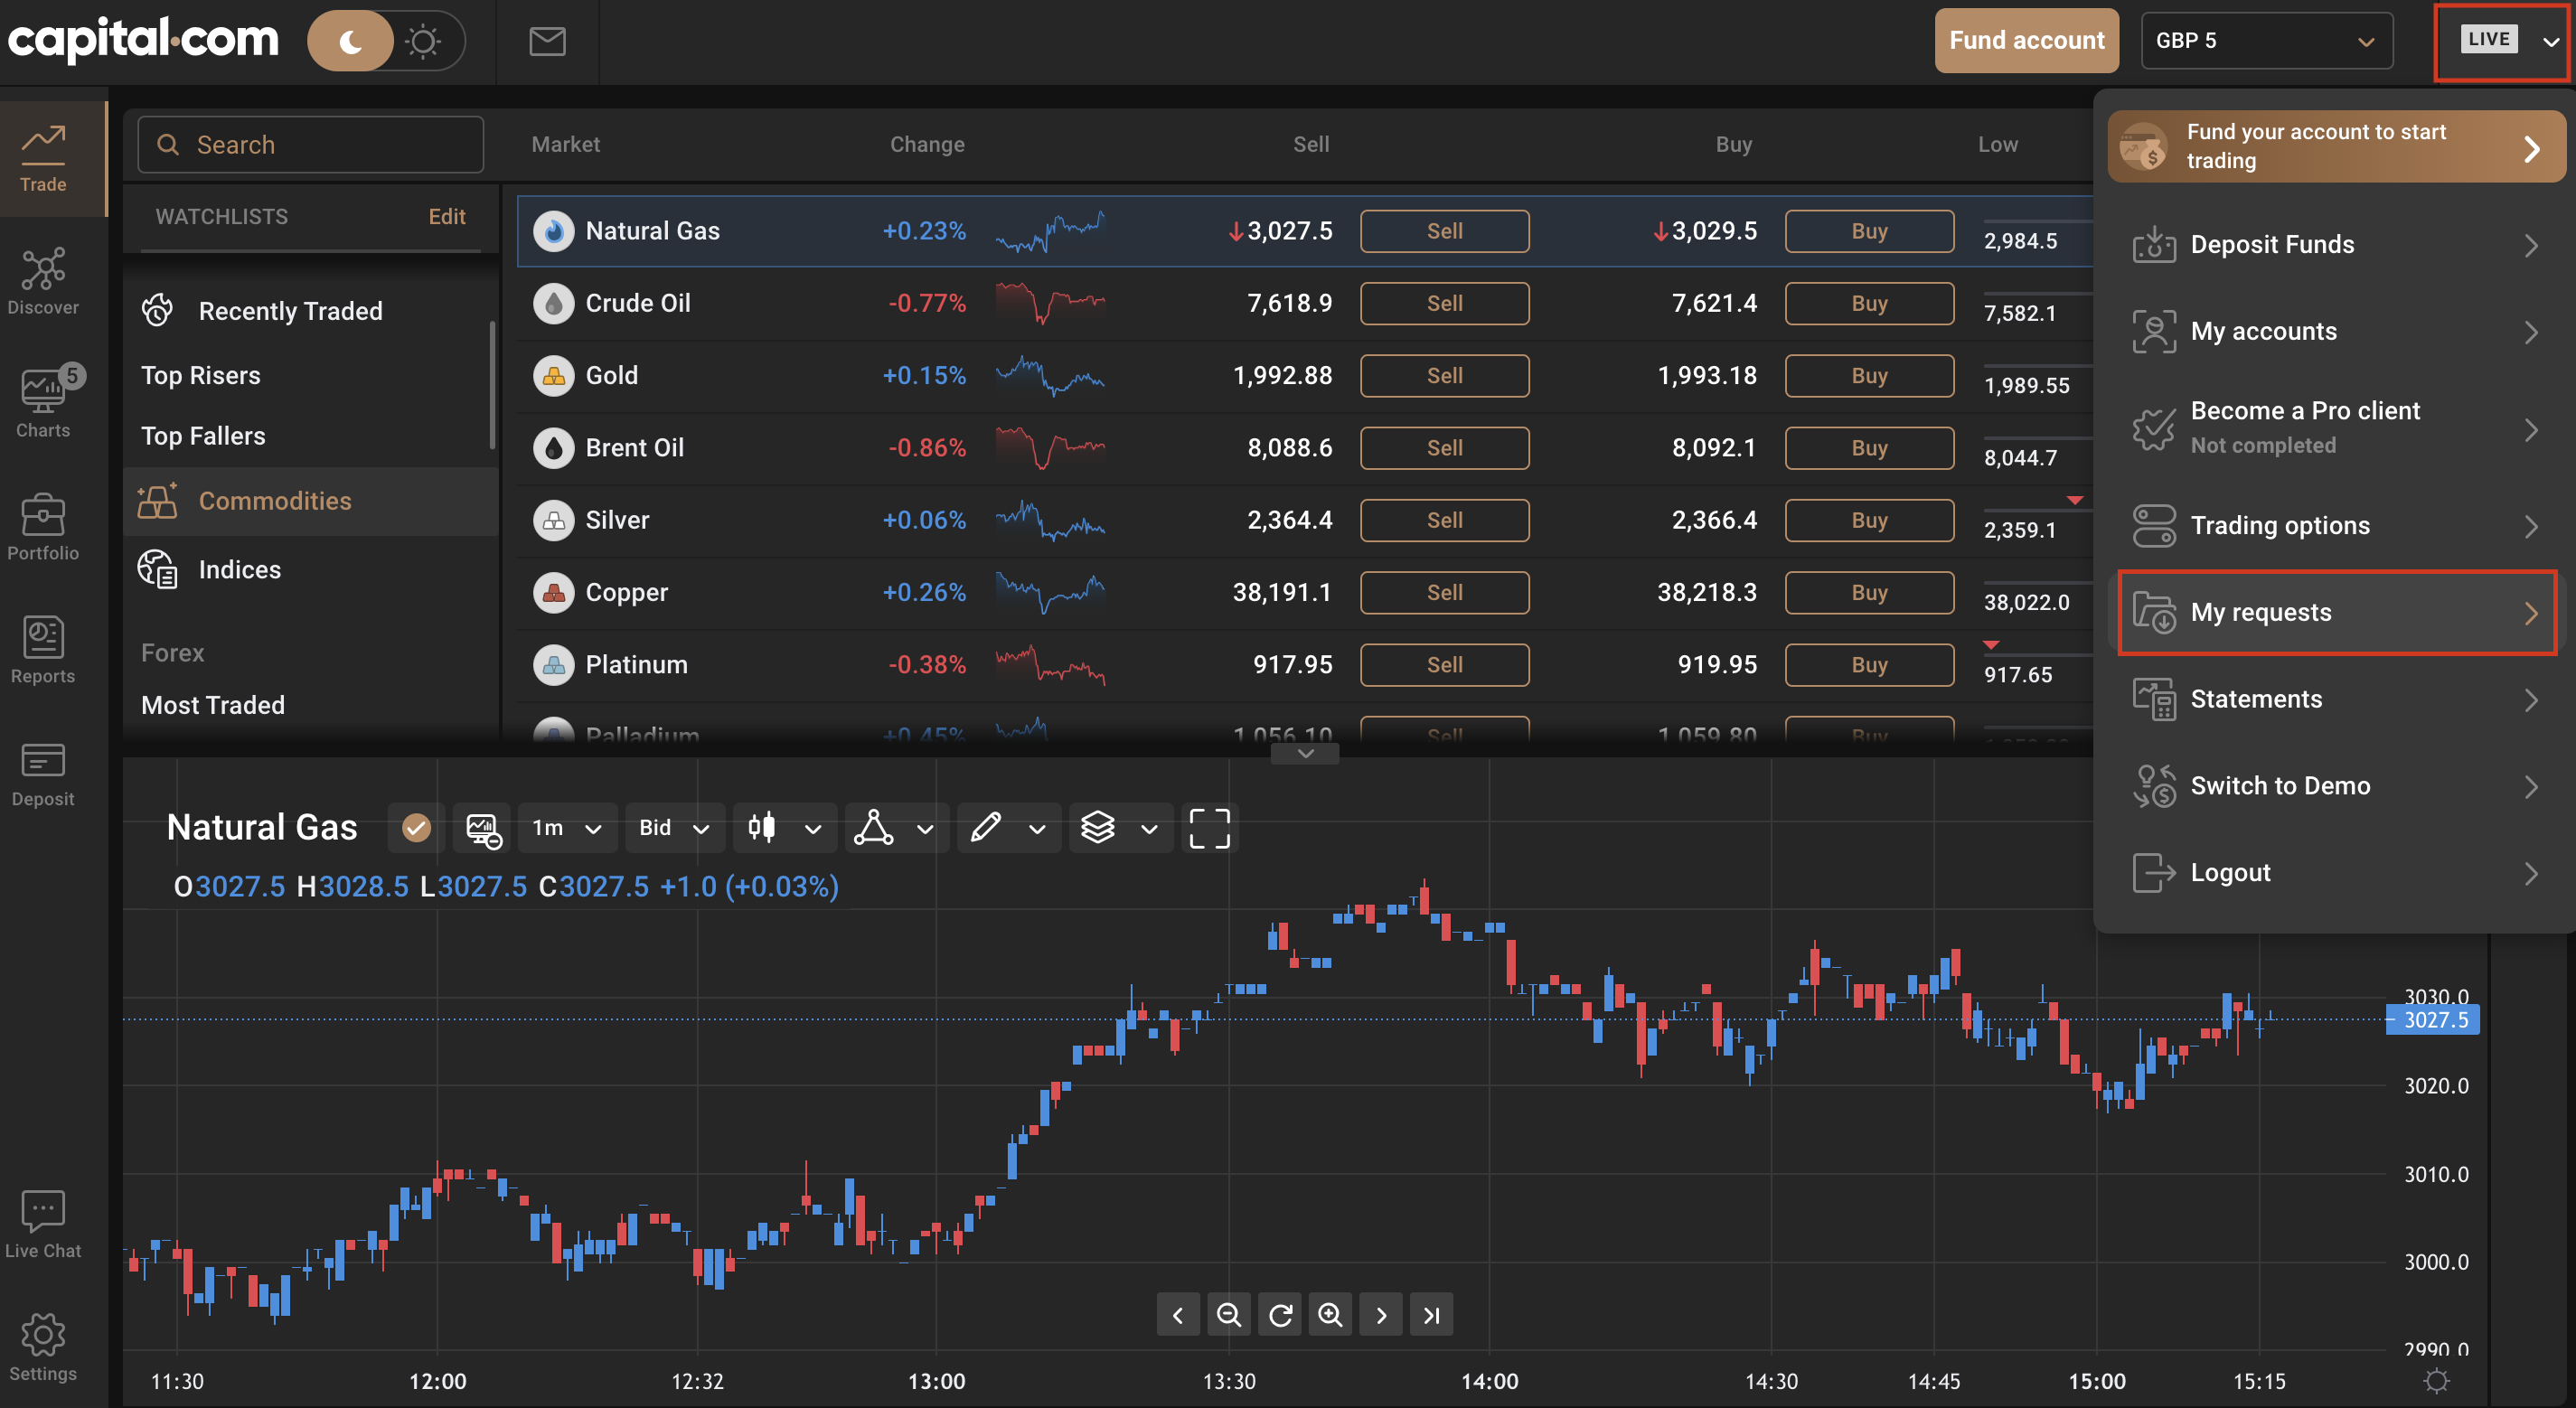Zoom out the chart
Image resolution: width=2576 pixels, height=1408 pixels.
point(1228,1314)
